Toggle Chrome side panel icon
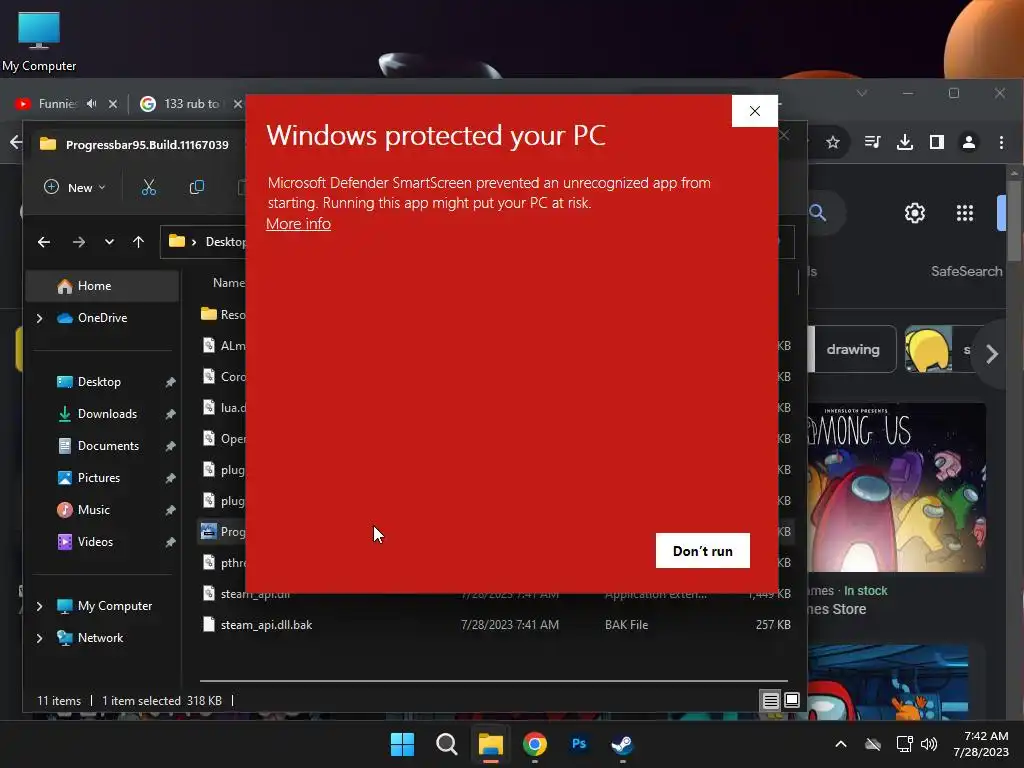 (x=936, y=142)
